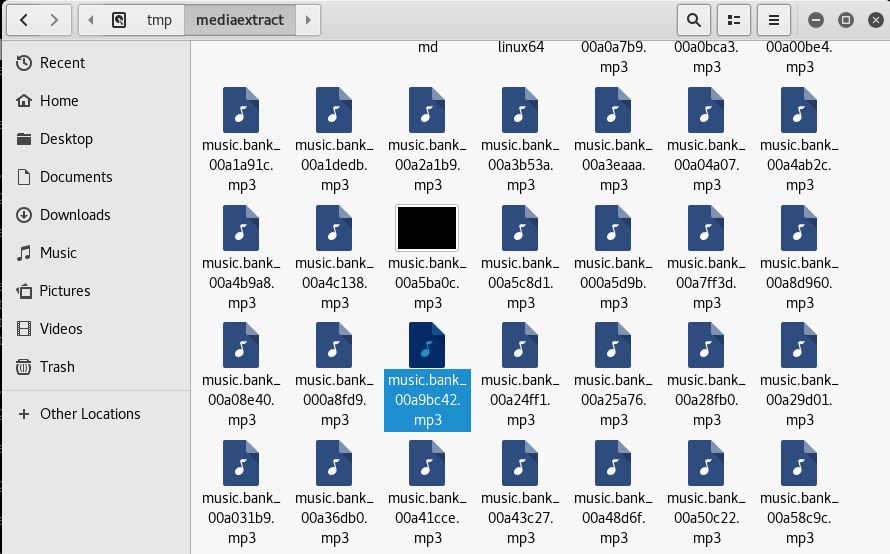The image size is (890, 554).
Task: Go to the Music sidebar location
Action: [58, 253]
